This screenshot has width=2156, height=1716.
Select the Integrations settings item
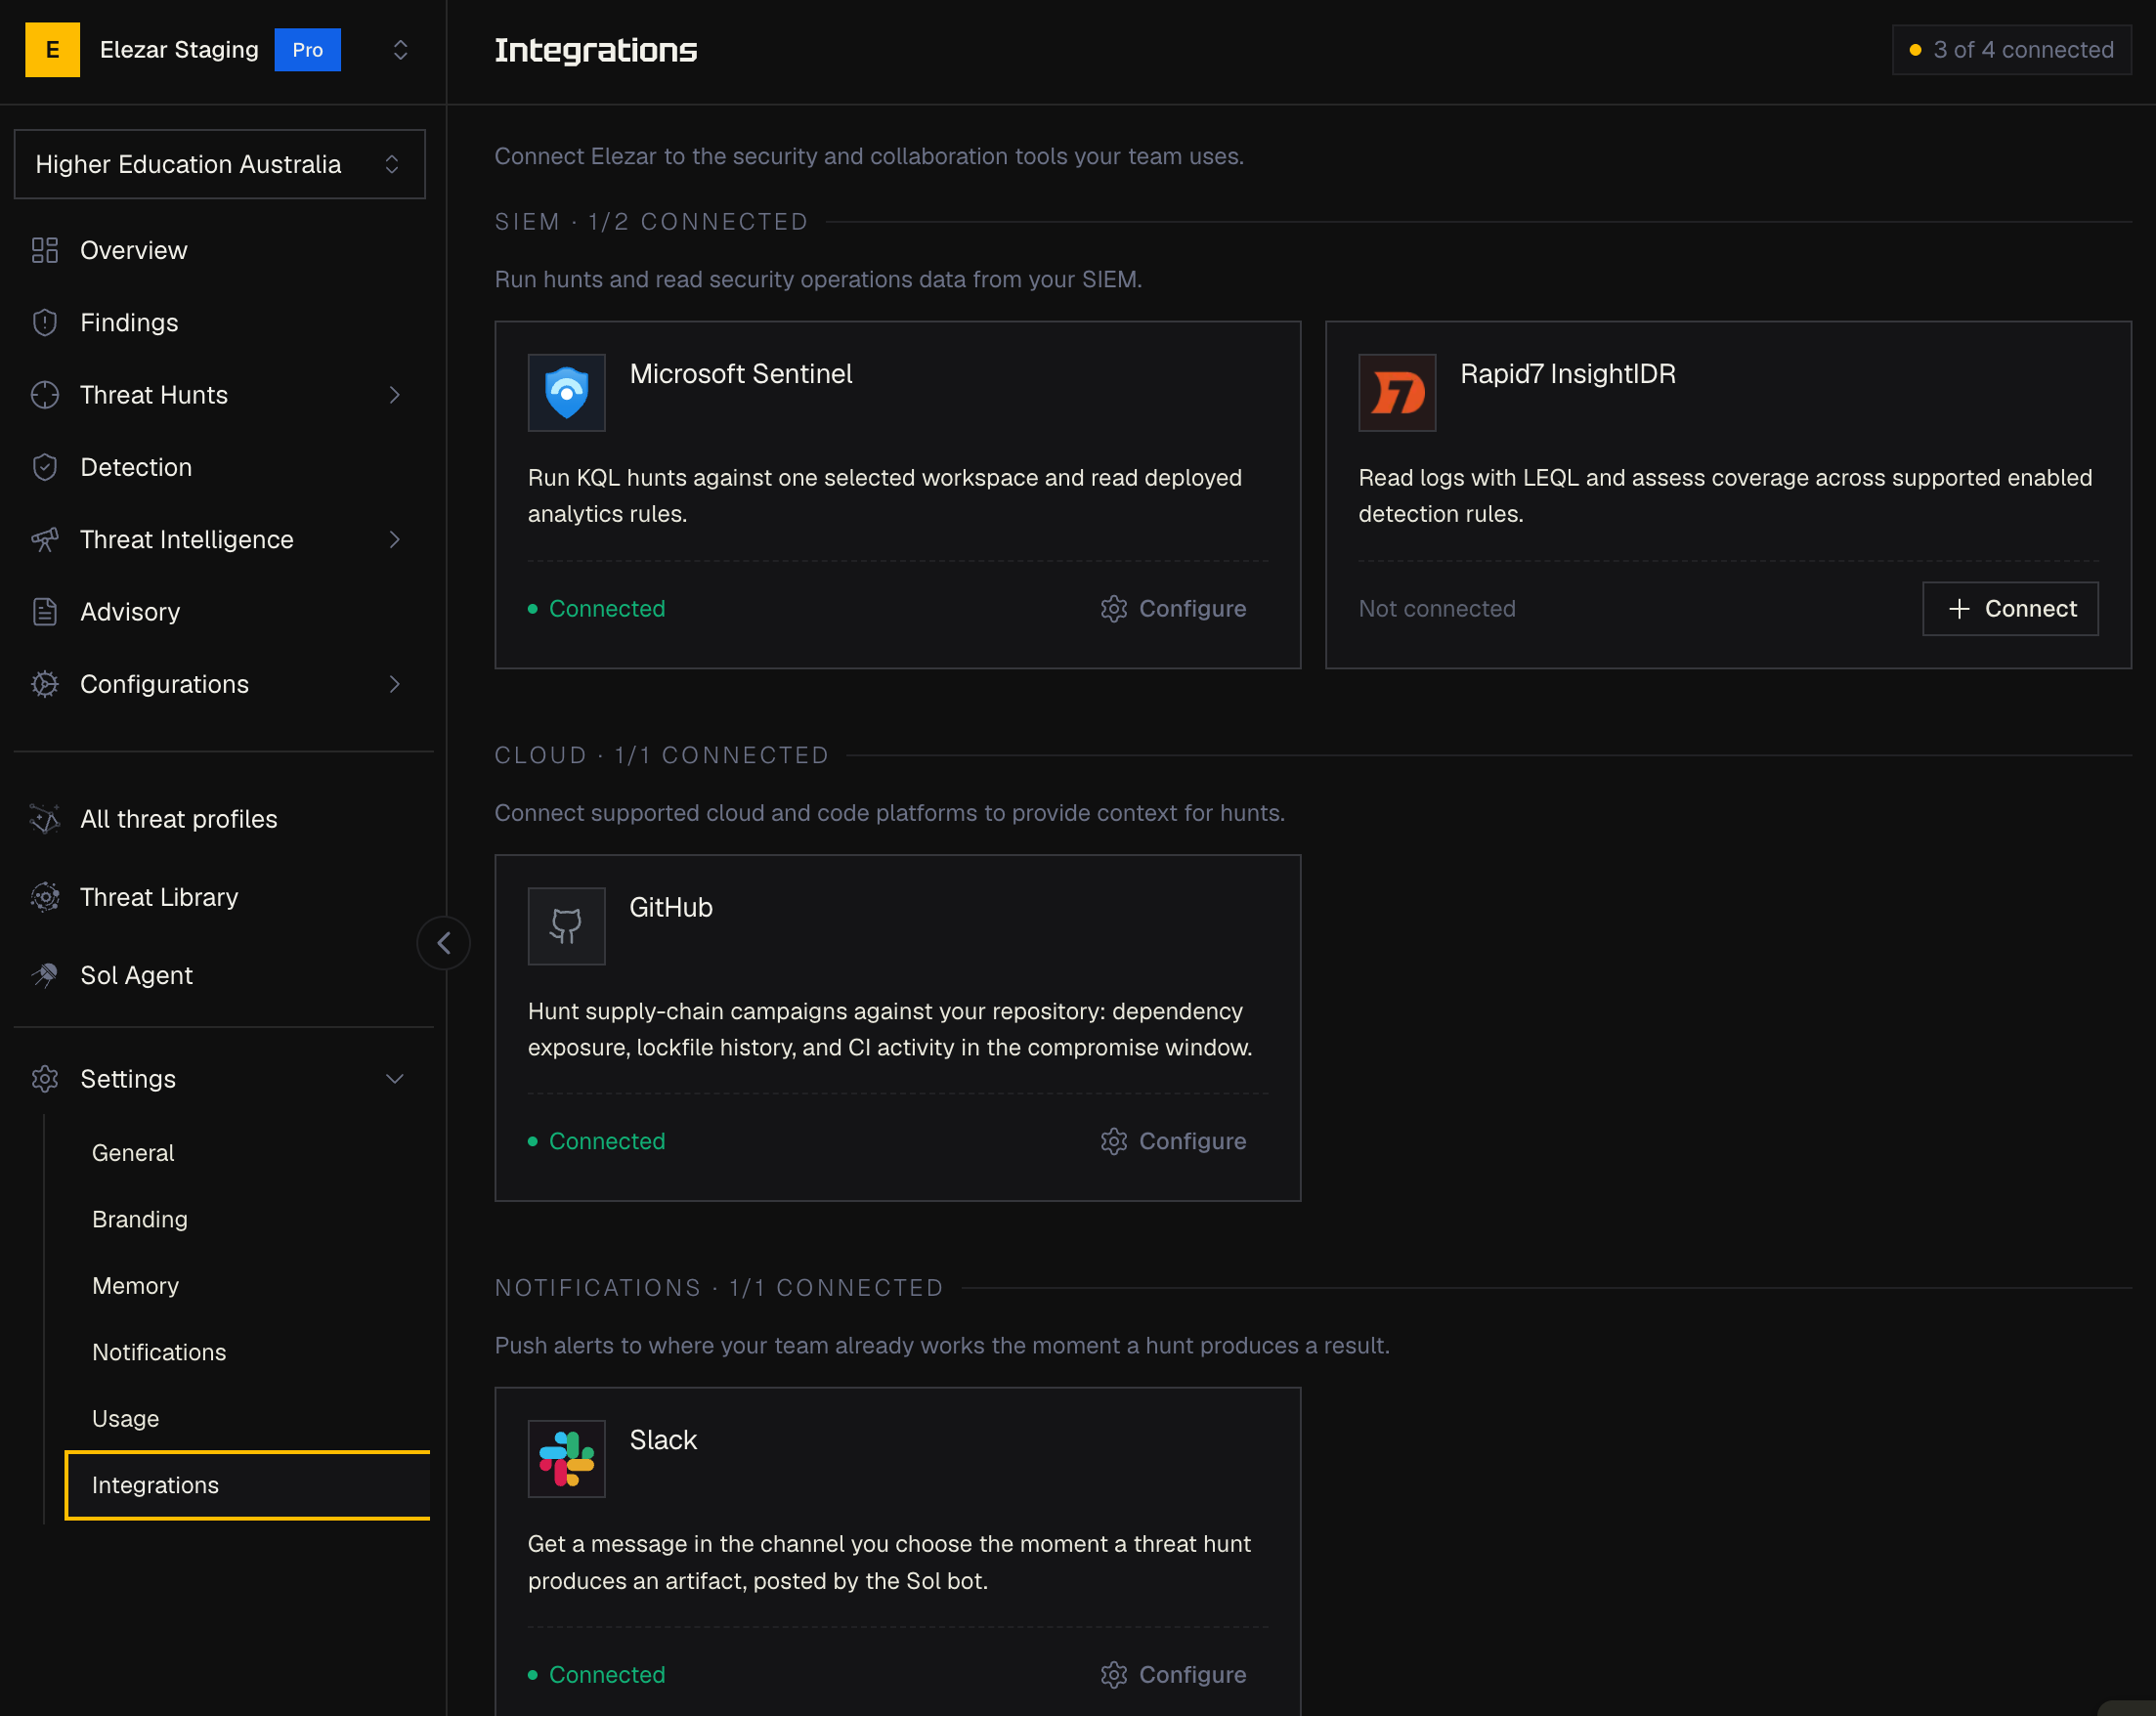[x=248, y=1485]
